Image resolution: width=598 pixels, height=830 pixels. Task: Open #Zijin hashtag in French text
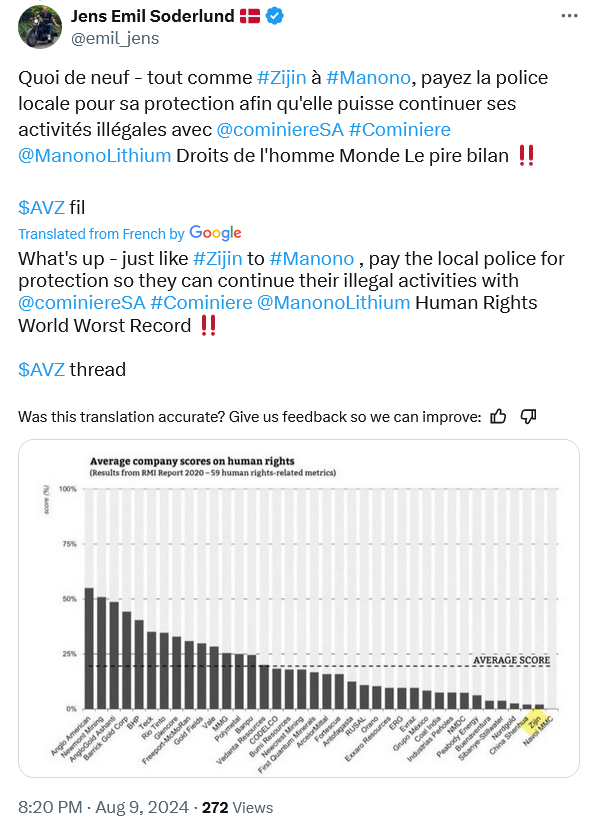(x=282, y=78)
